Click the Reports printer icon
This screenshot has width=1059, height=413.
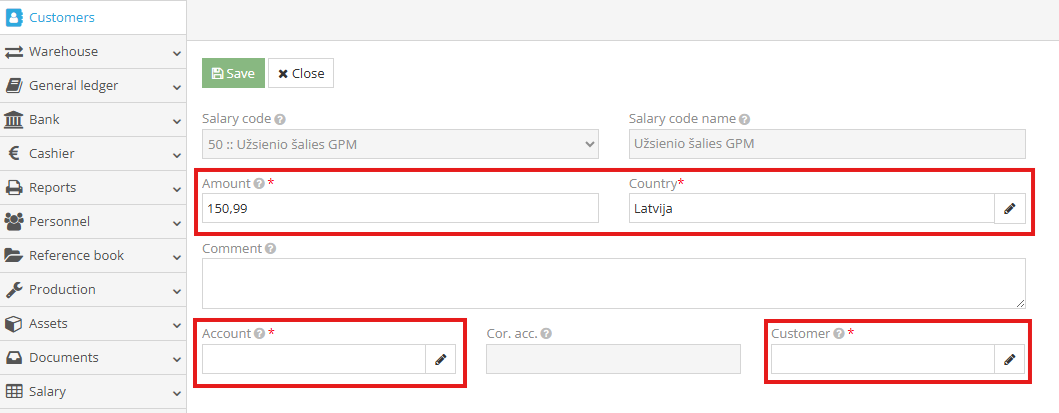[x=14, y=188]
